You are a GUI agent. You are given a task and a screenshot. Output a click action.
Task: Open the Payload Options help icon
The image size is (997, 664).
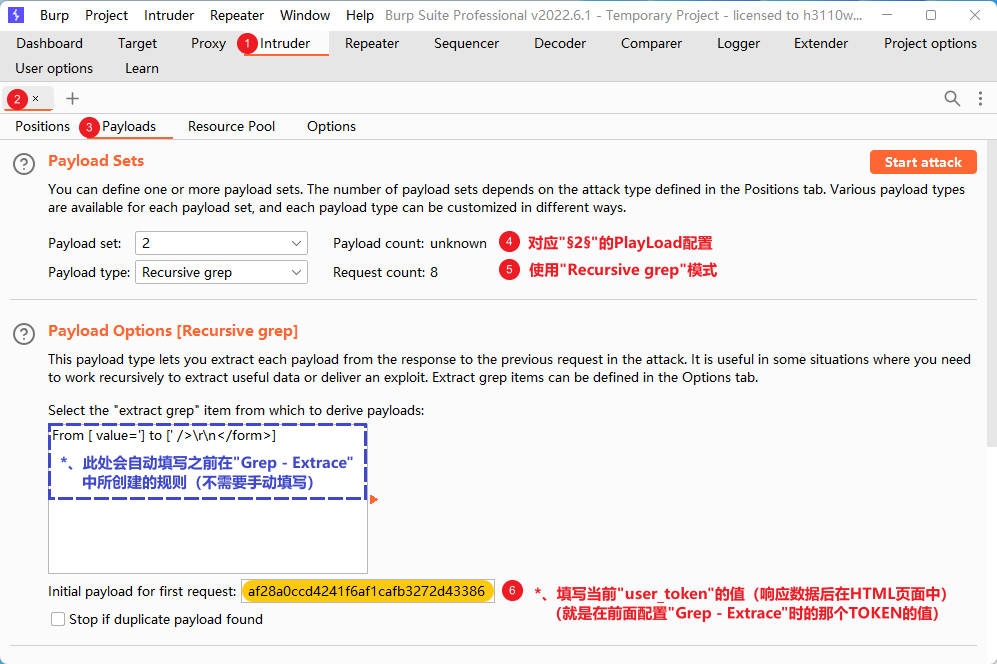pos(24,334)
